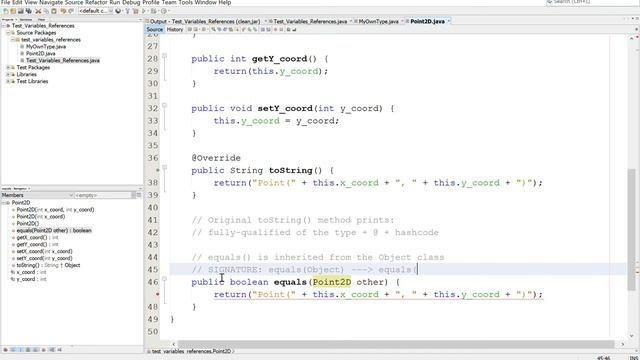The height and width of the screenshot is (360, 640).
Task: Click the green Run Project icon
Action: (144, 11)
